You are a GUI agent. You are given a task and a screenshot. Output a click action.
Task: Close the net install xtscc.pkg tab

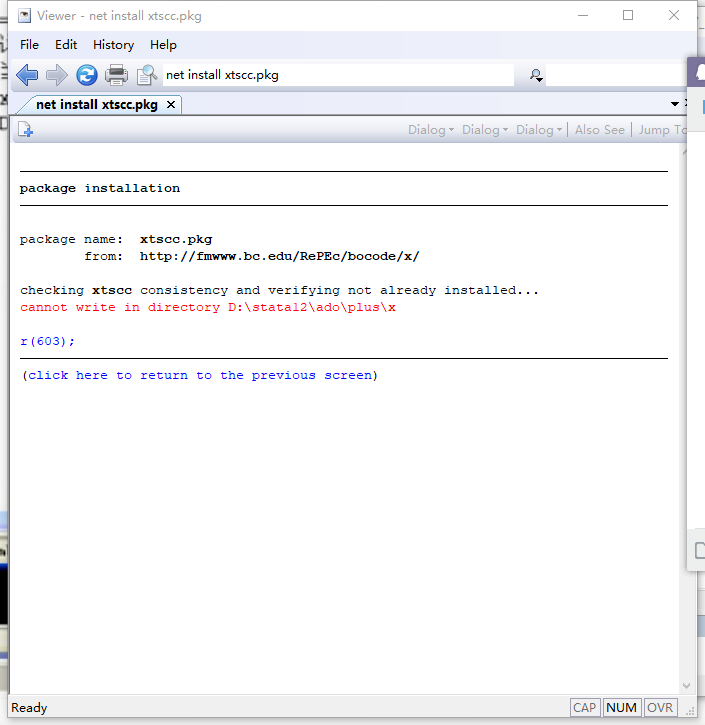(171, 104)
